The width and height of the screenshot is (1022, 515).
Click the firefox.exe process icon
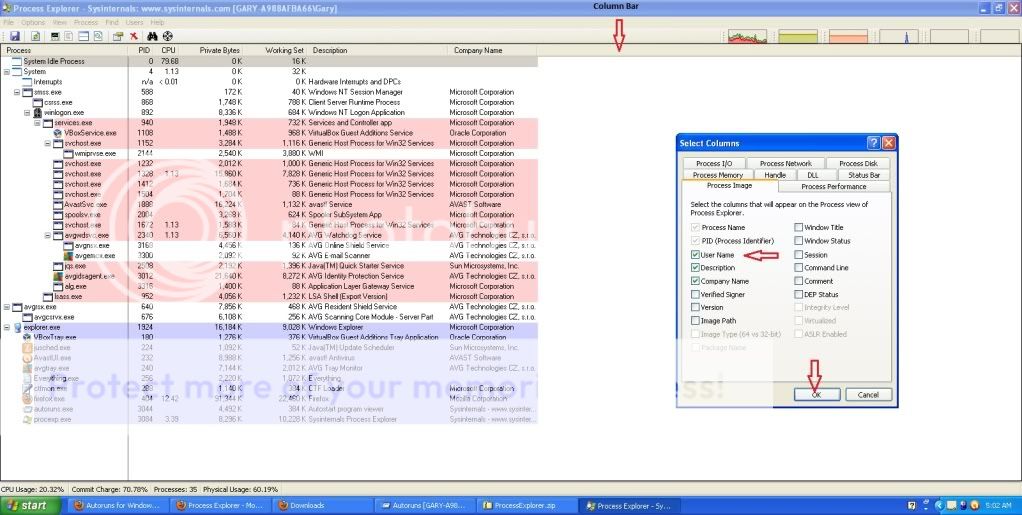(x=27, y=399)
